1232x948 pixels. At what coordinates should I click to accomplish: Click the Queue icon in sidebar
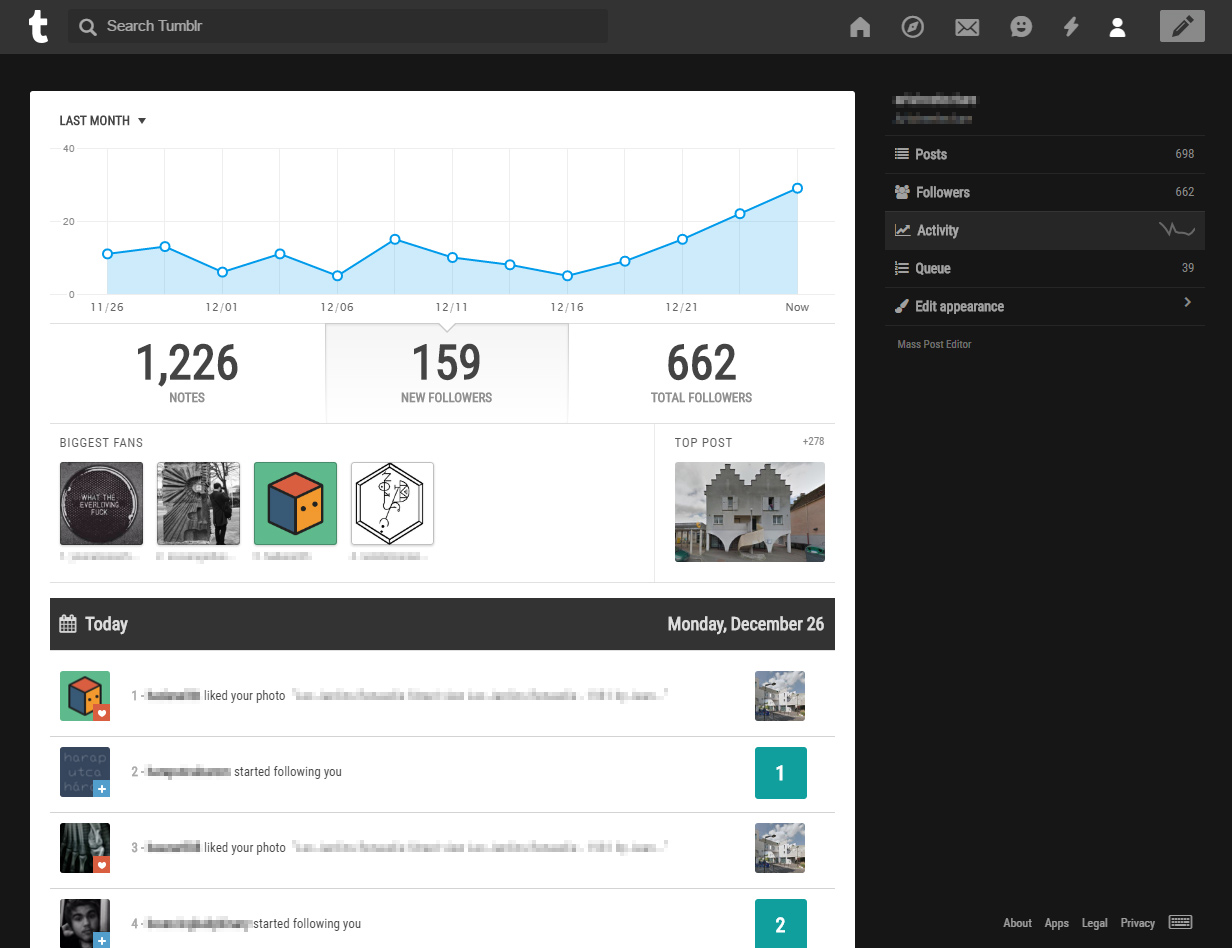click(902, 268)
